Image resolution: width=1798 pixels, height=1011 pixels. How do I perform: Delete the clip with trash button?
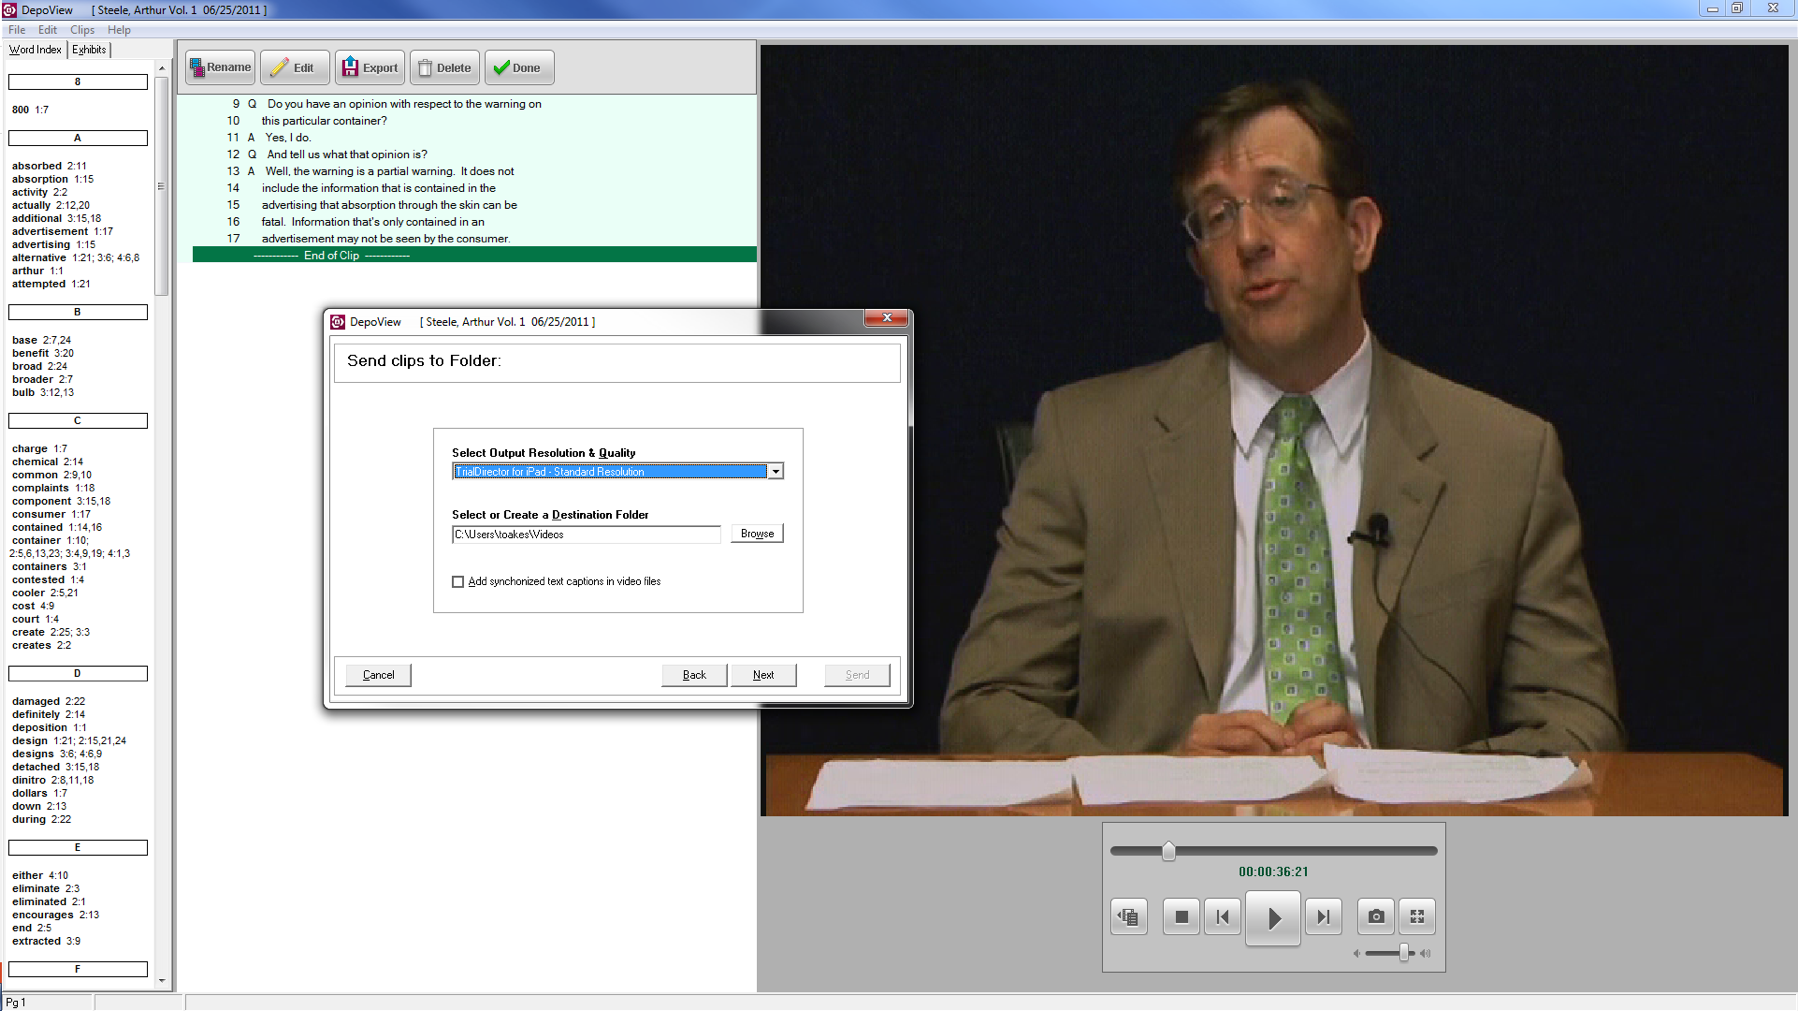click(x=444, y=68)
